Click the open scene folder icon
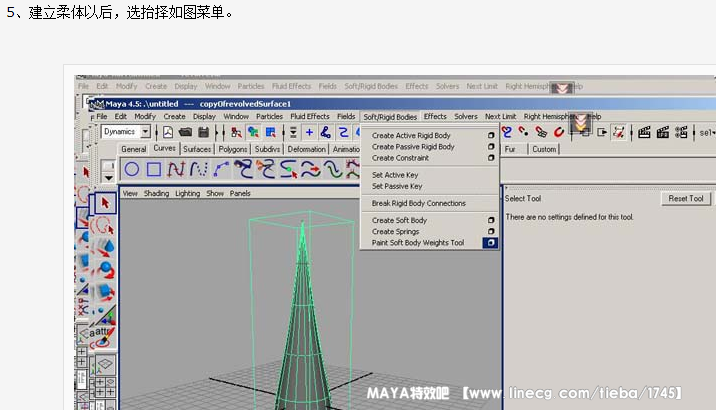Viewport: 716px width, 410px height. click(185, 132)
